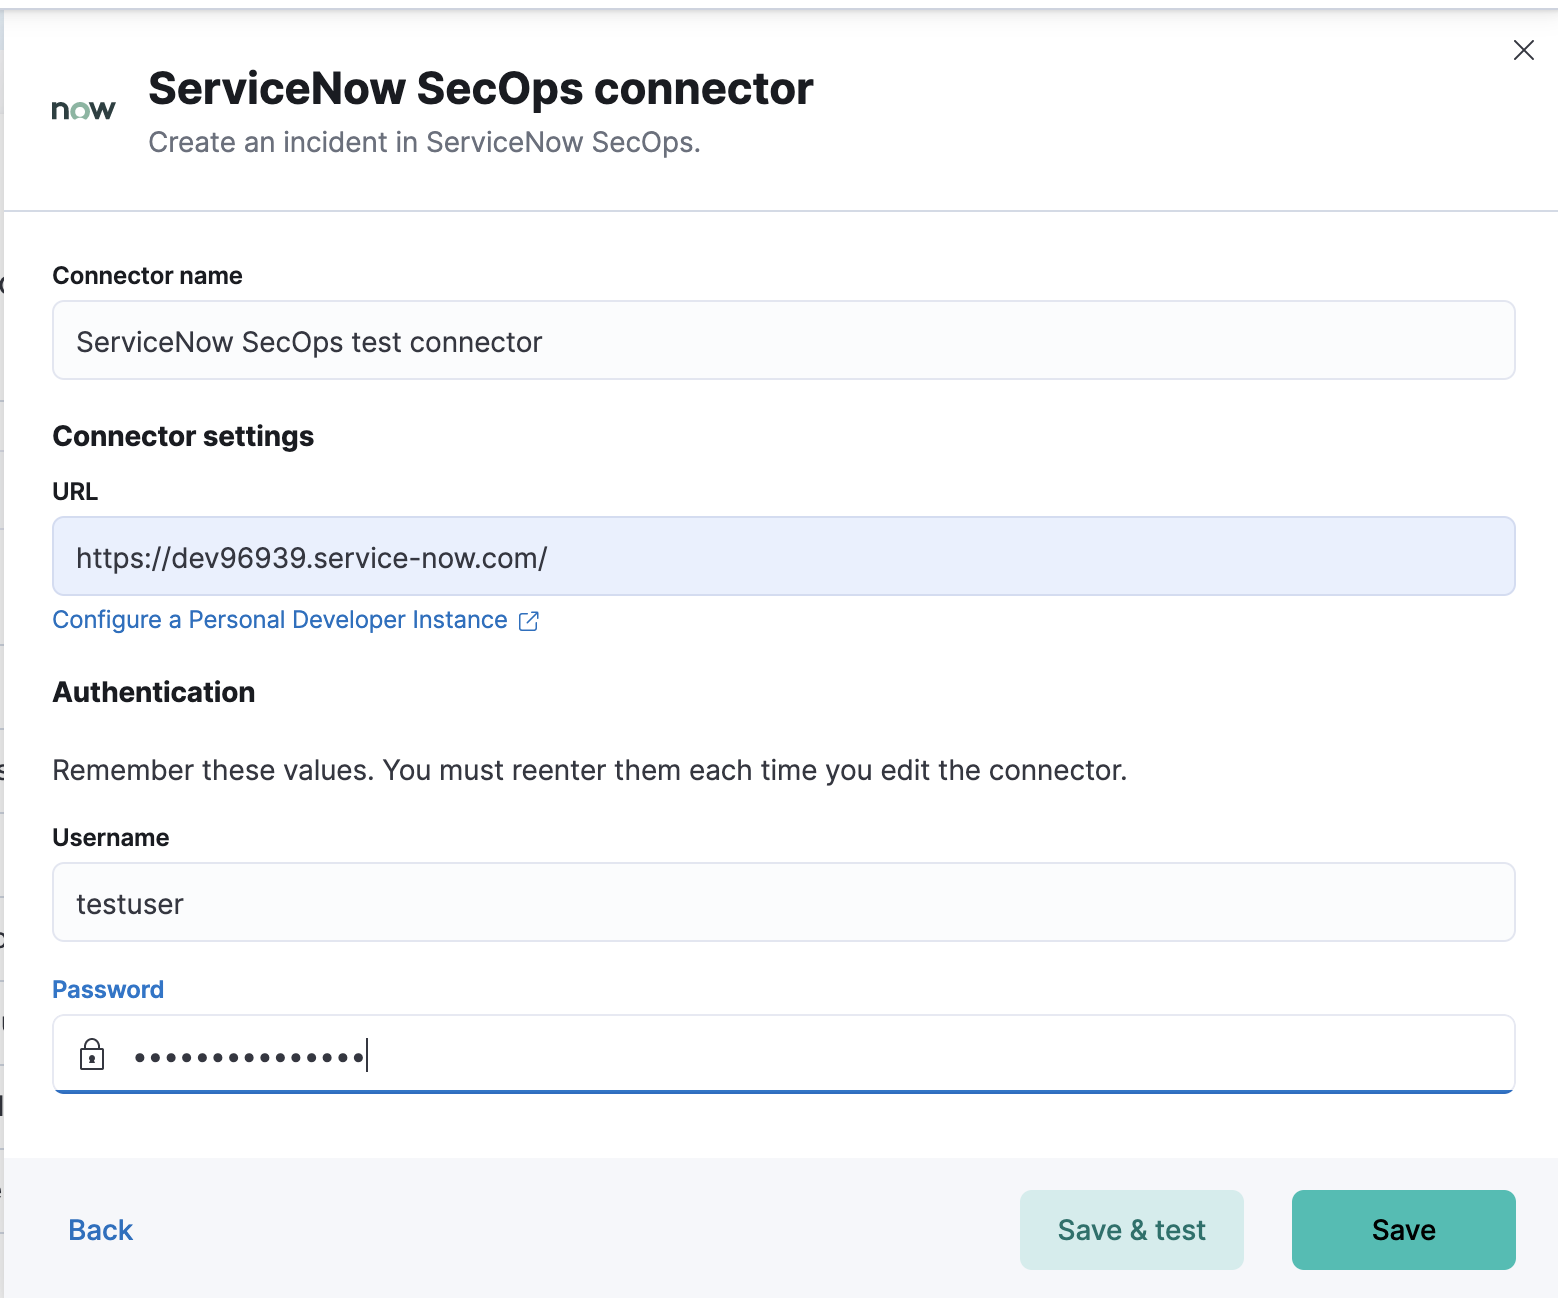The width and height of the screenshot is (1558, 1298).
Task: Click the Back link
Action: pos(99,1229)
